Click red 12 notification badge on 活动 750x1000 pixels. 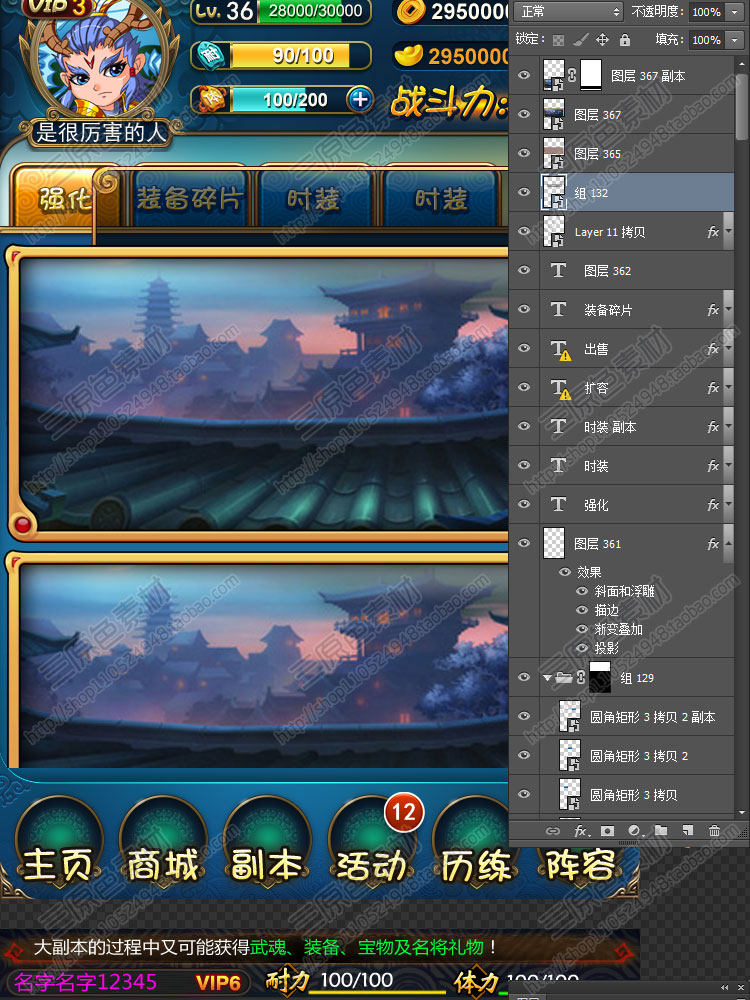click(404, 812)
